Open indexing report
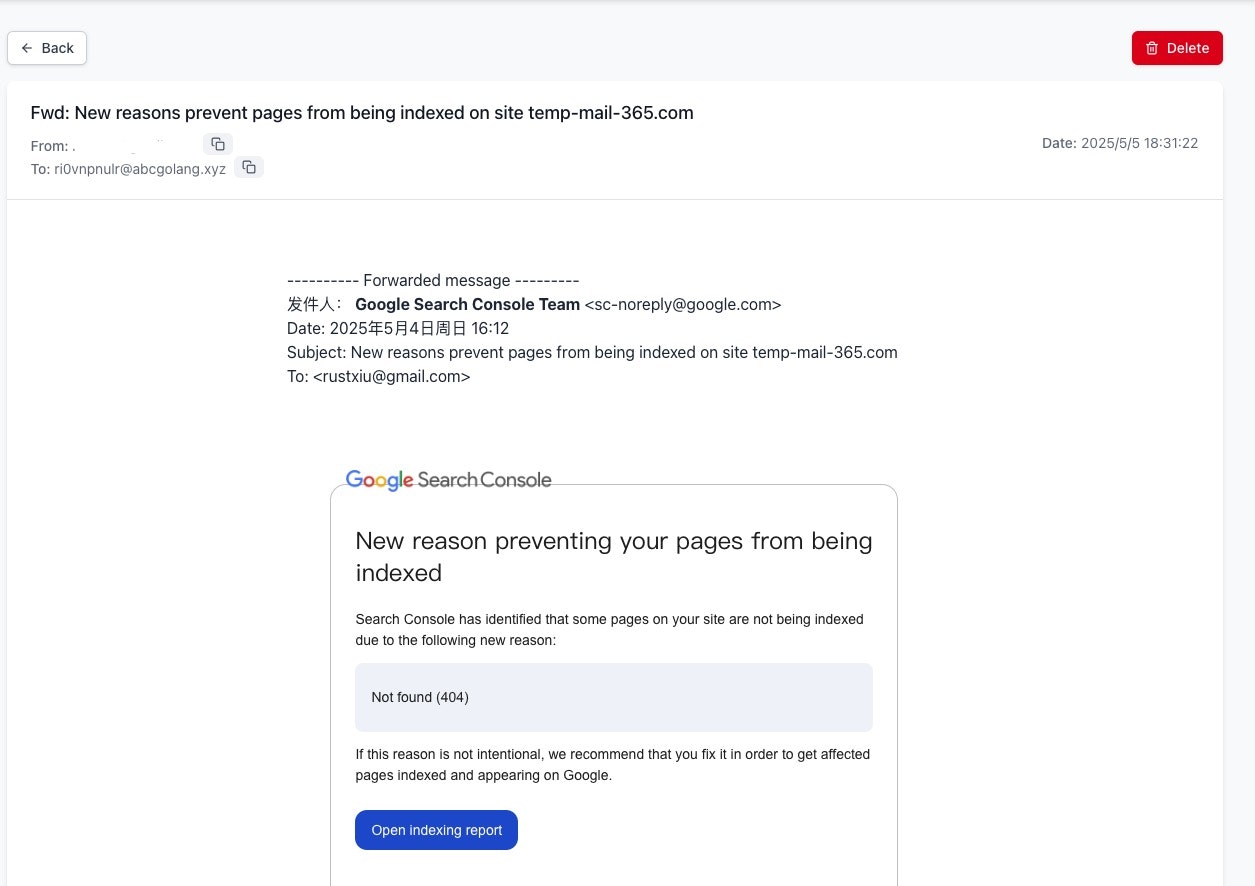Screen dimensions: 1255x886 [436, 830]
